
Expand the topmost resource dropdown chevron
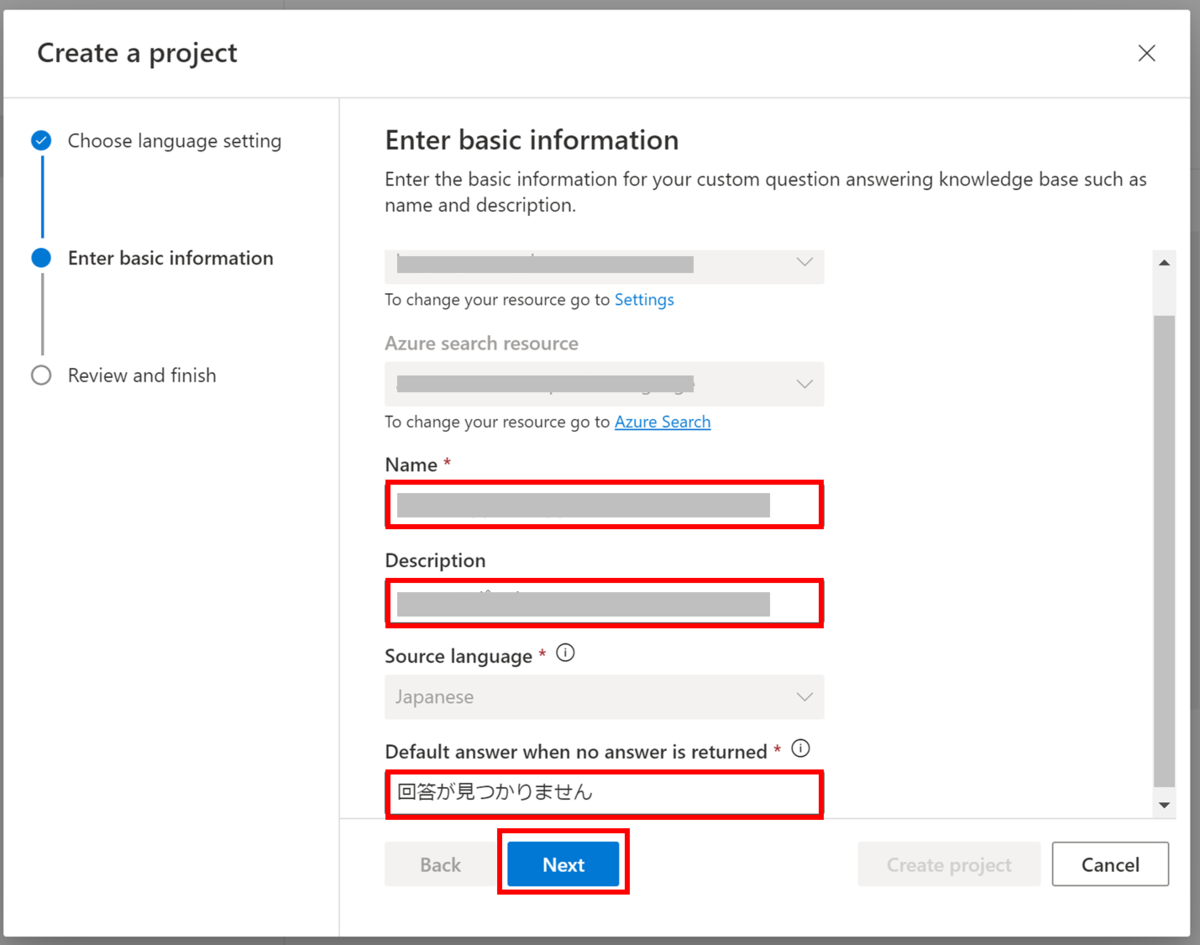[804, 262]
